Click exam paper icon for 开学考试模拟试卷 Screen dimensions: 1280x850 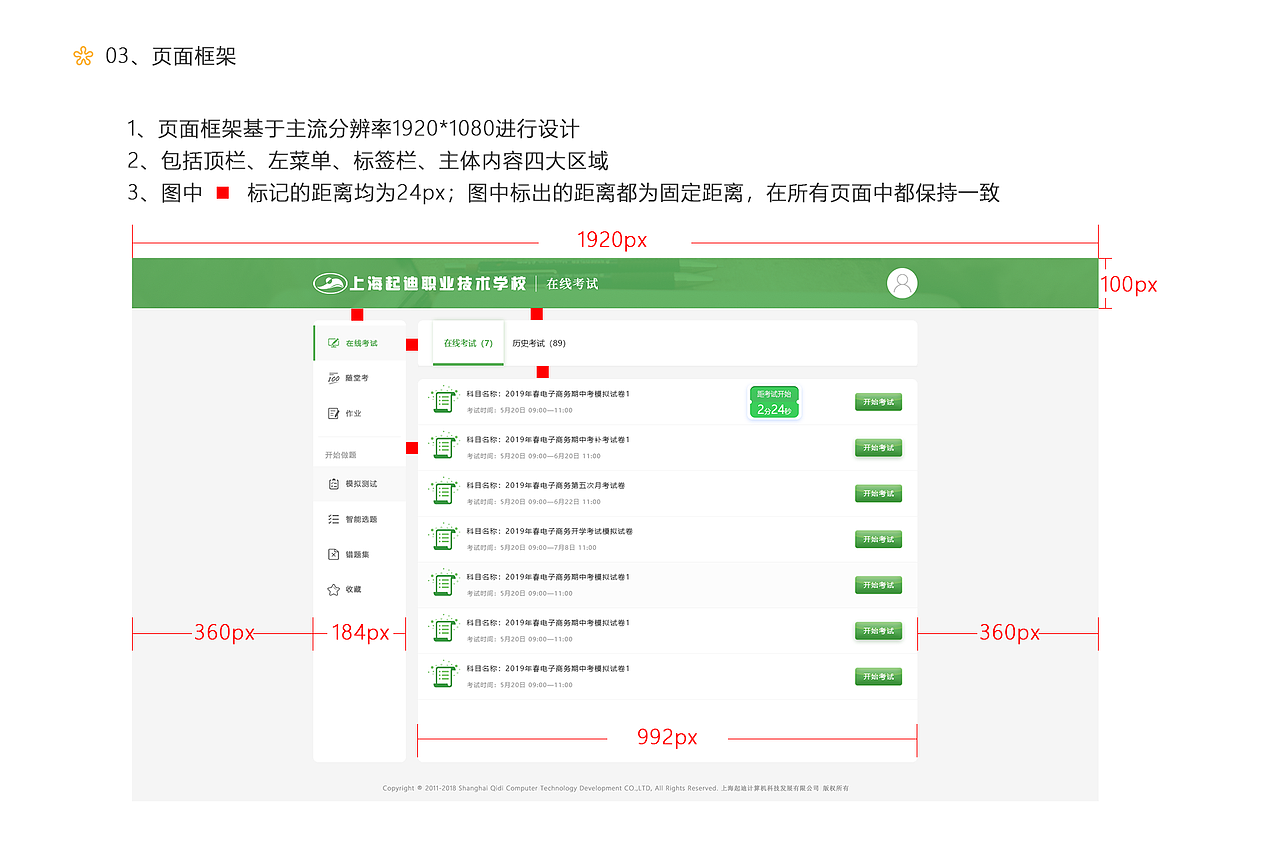click(x=443, y=538)
